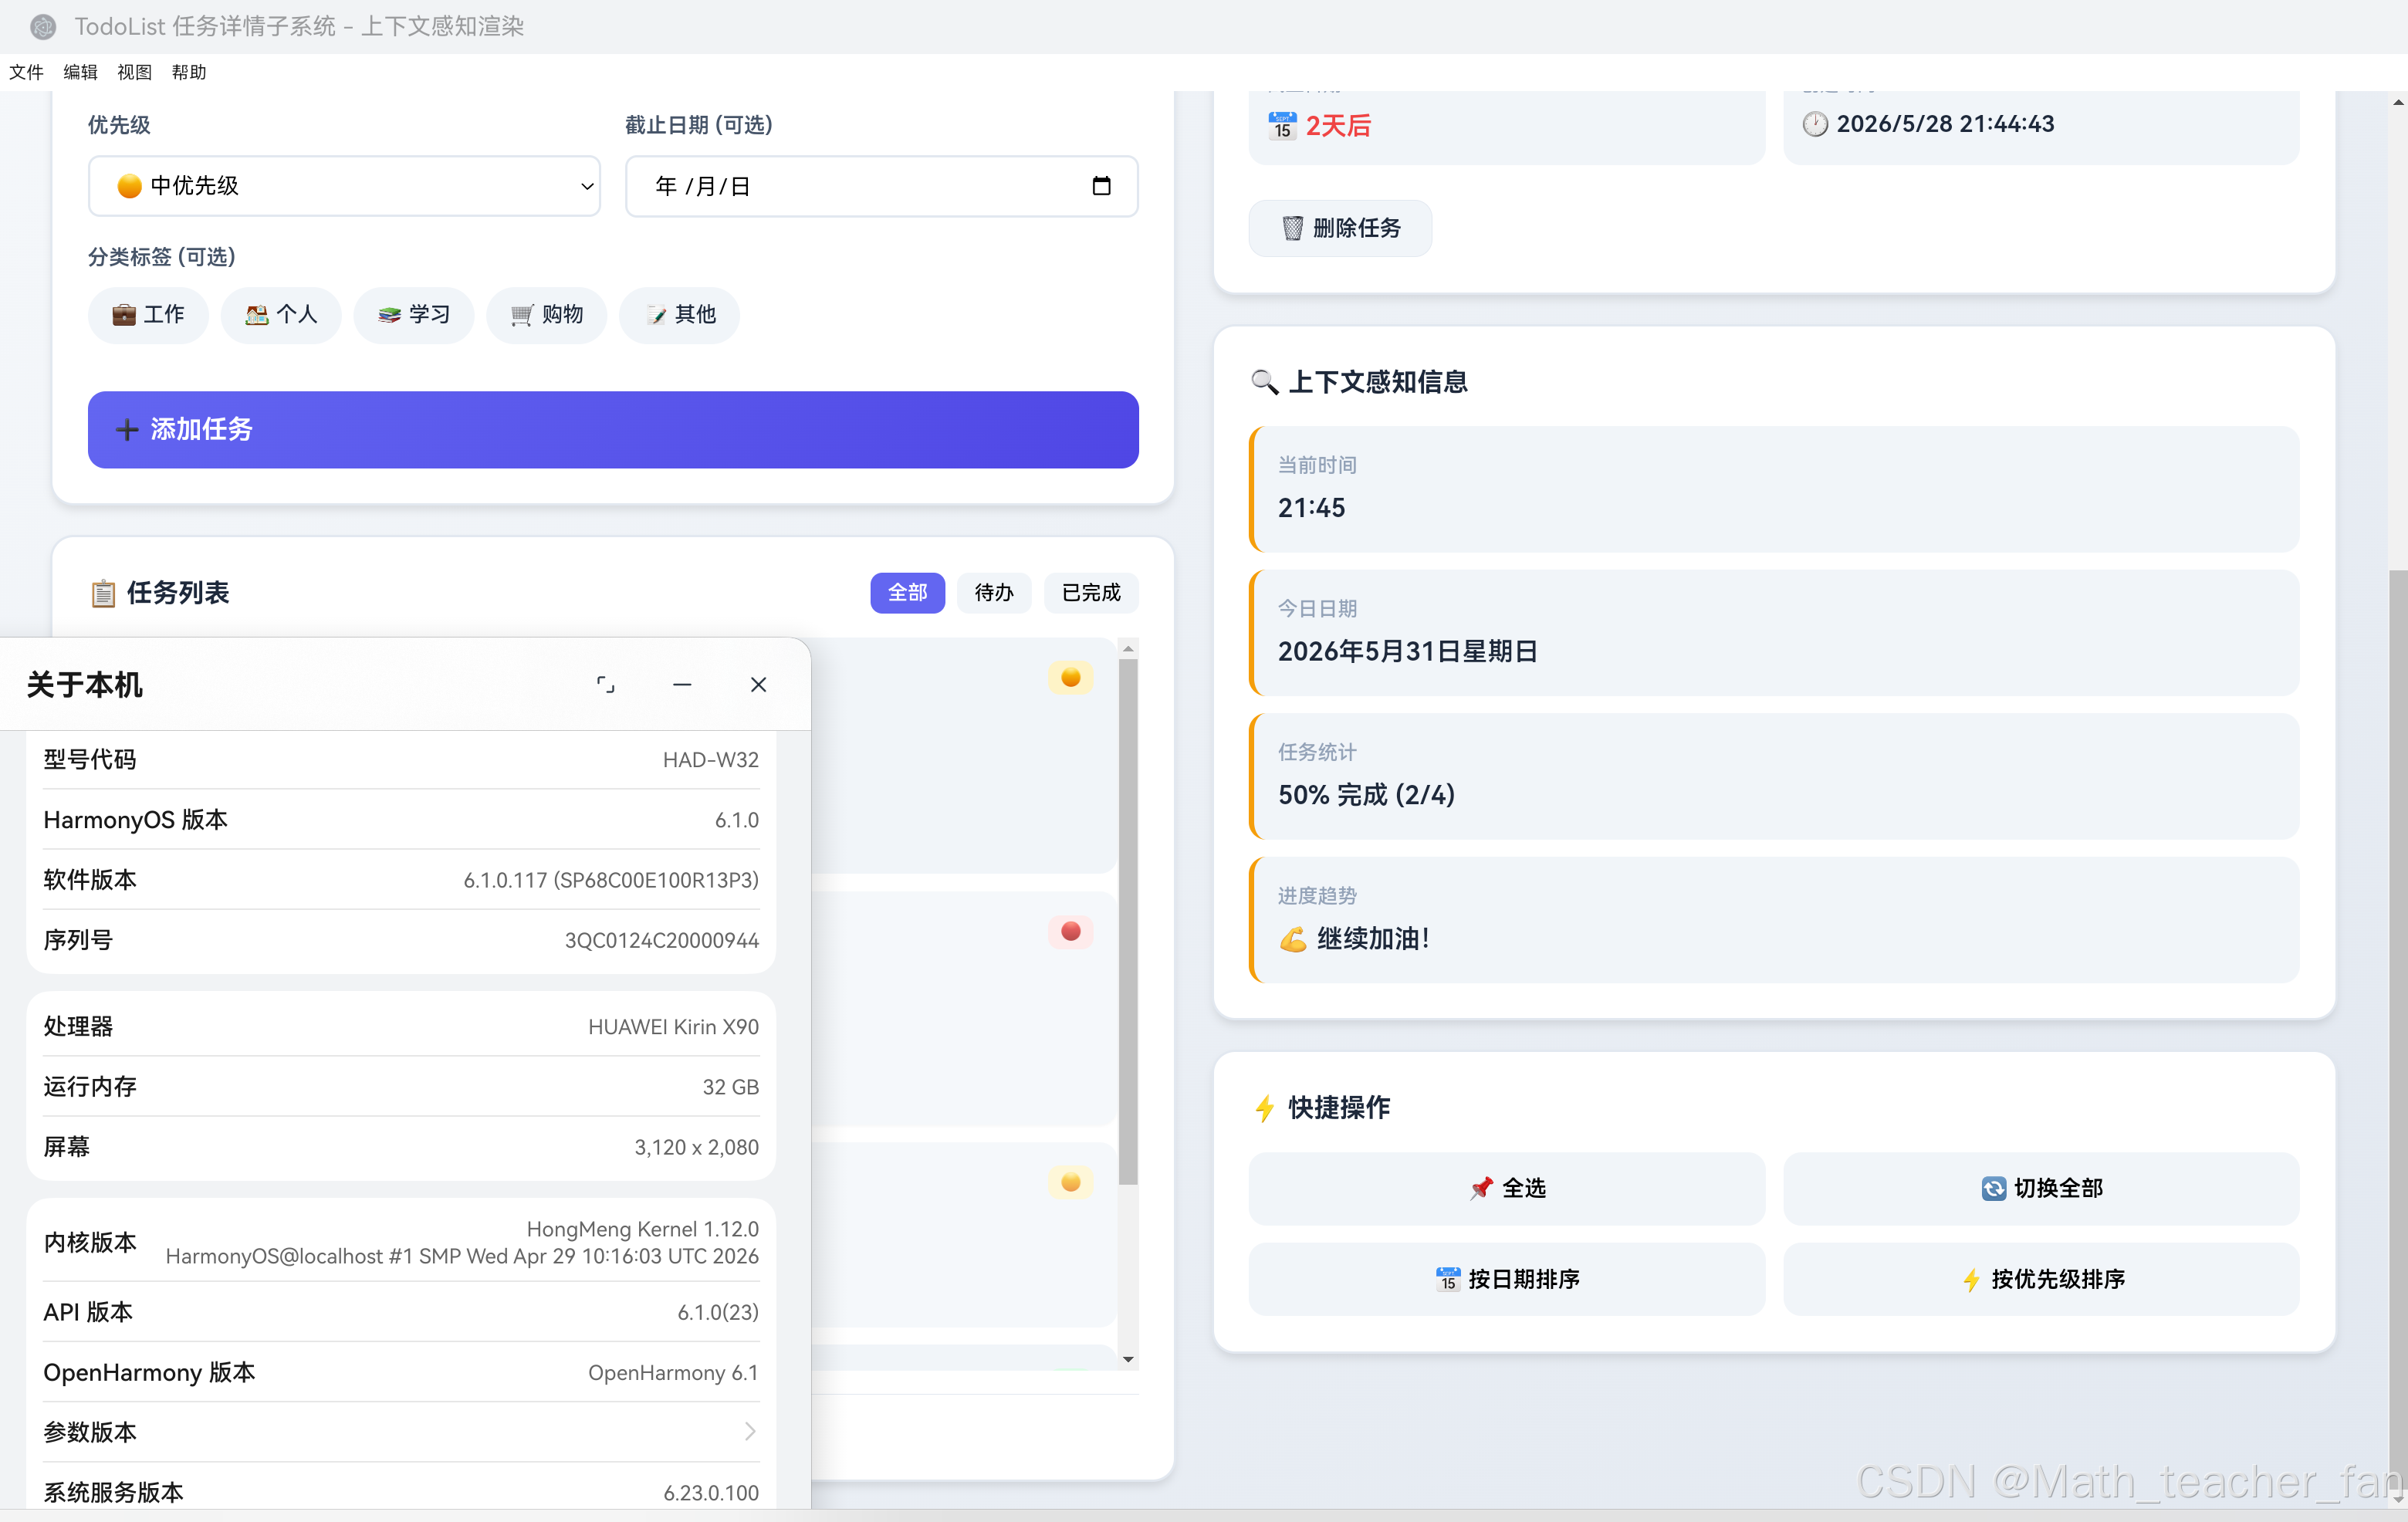Toggle the 购物 category tag

pyautogui.click(x=547, y=315)
